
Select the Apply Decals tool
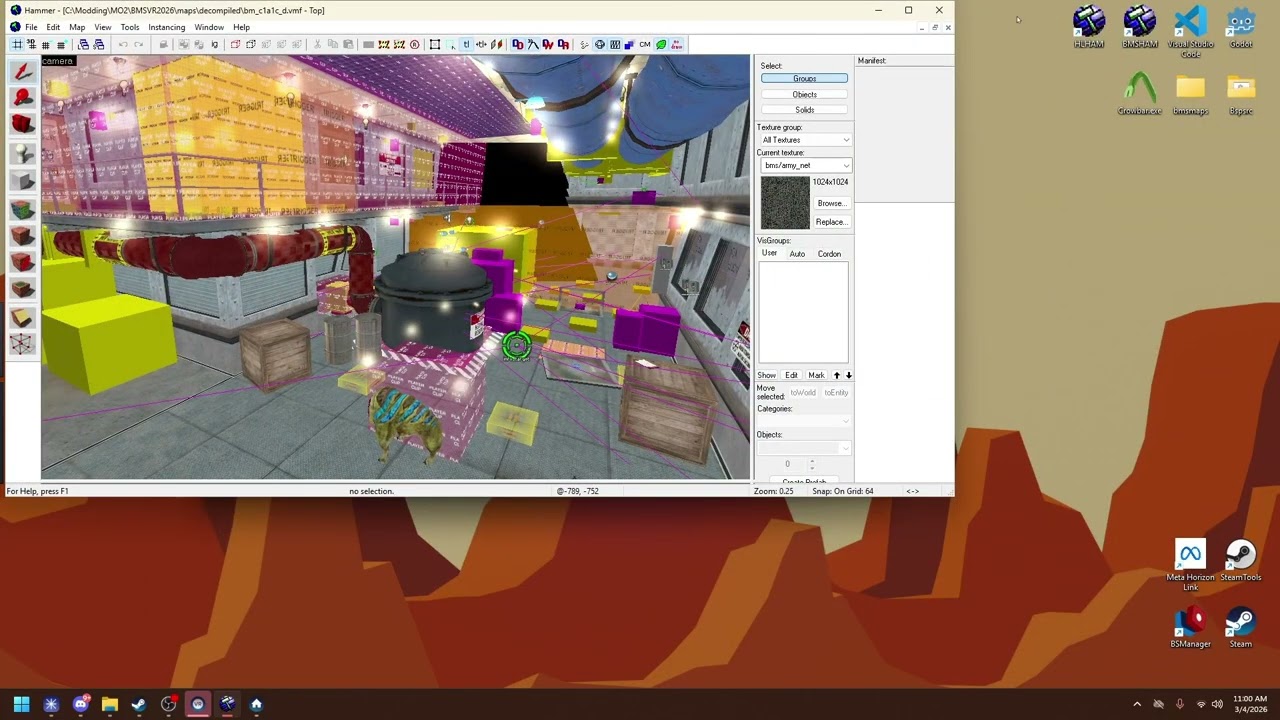(x=22, y=262)
